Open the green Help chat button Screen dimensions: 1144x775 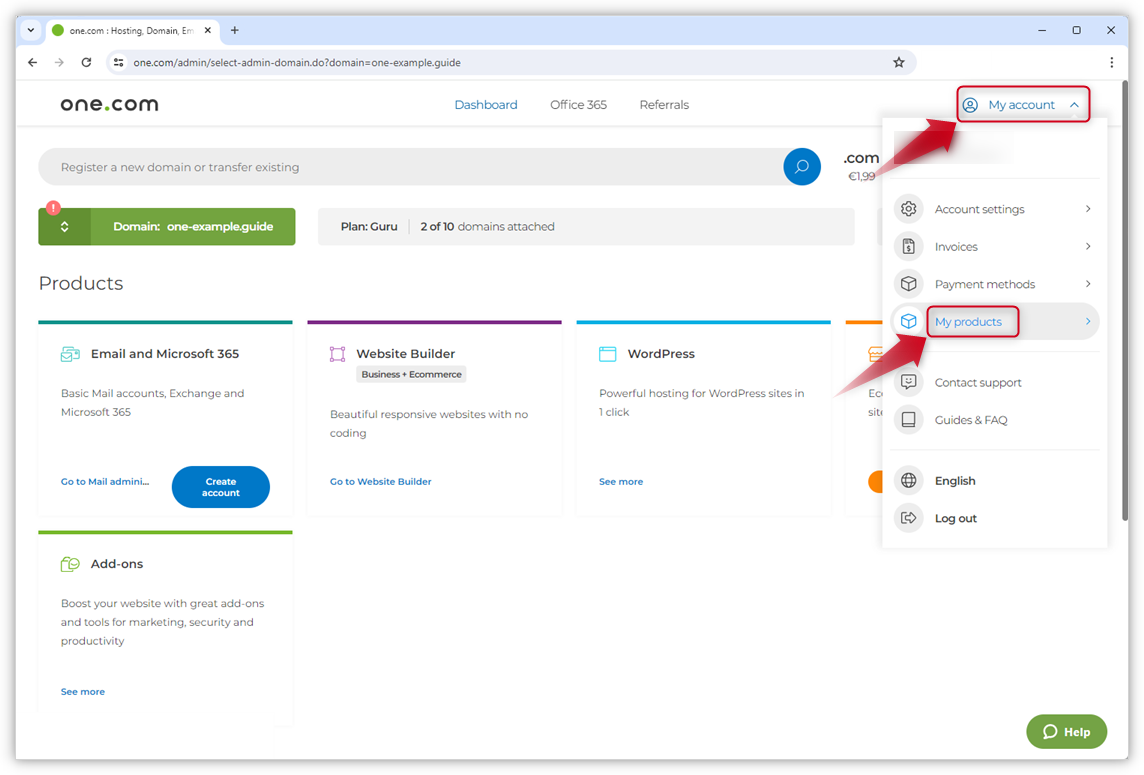[1066, 732]
